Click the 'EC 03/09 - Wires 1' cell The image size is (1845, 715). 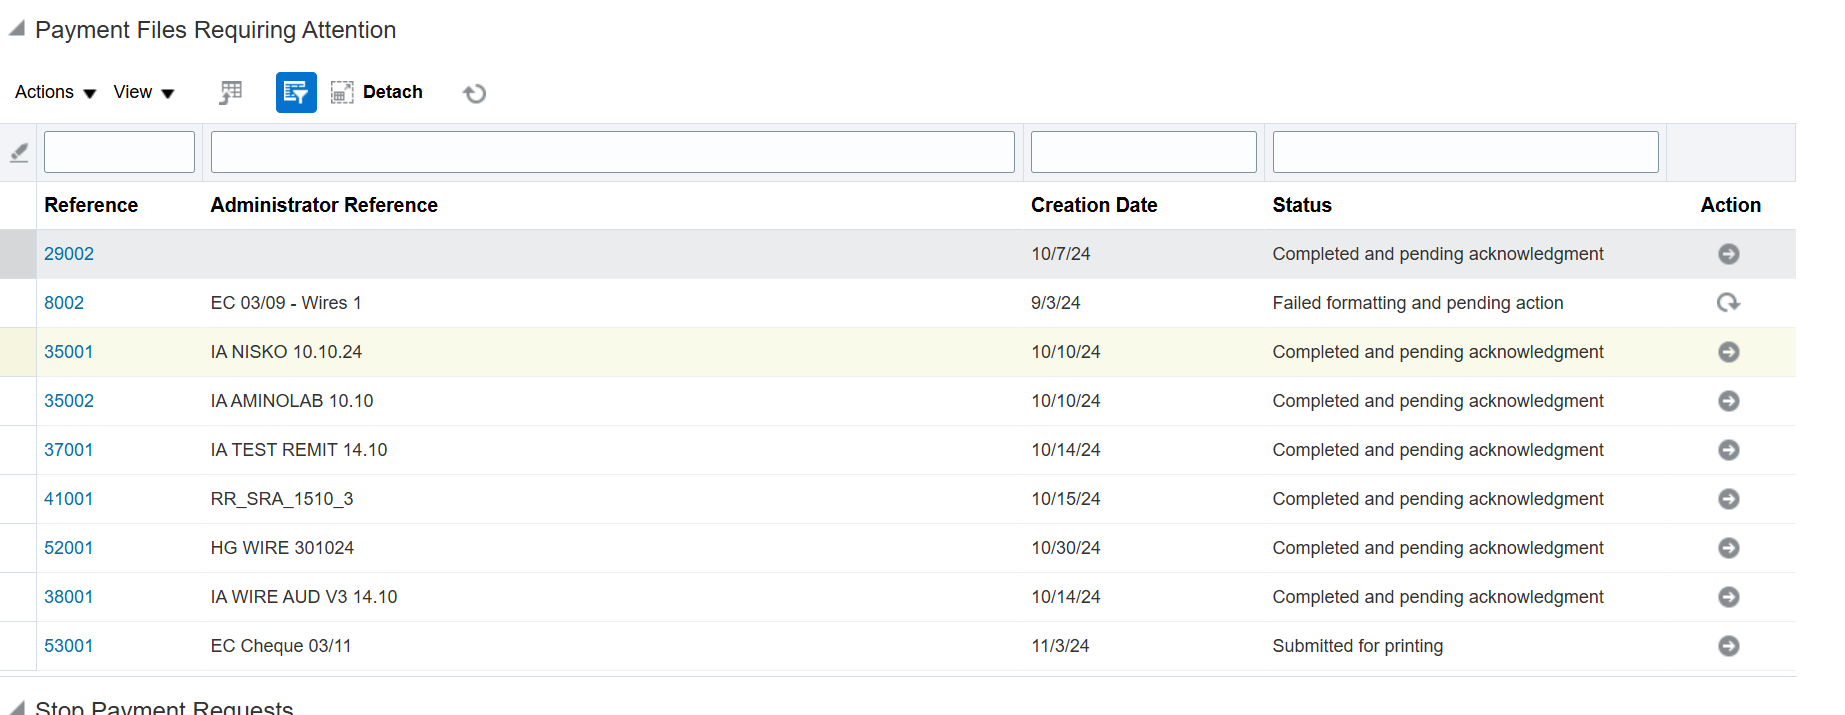pos(286,303)
